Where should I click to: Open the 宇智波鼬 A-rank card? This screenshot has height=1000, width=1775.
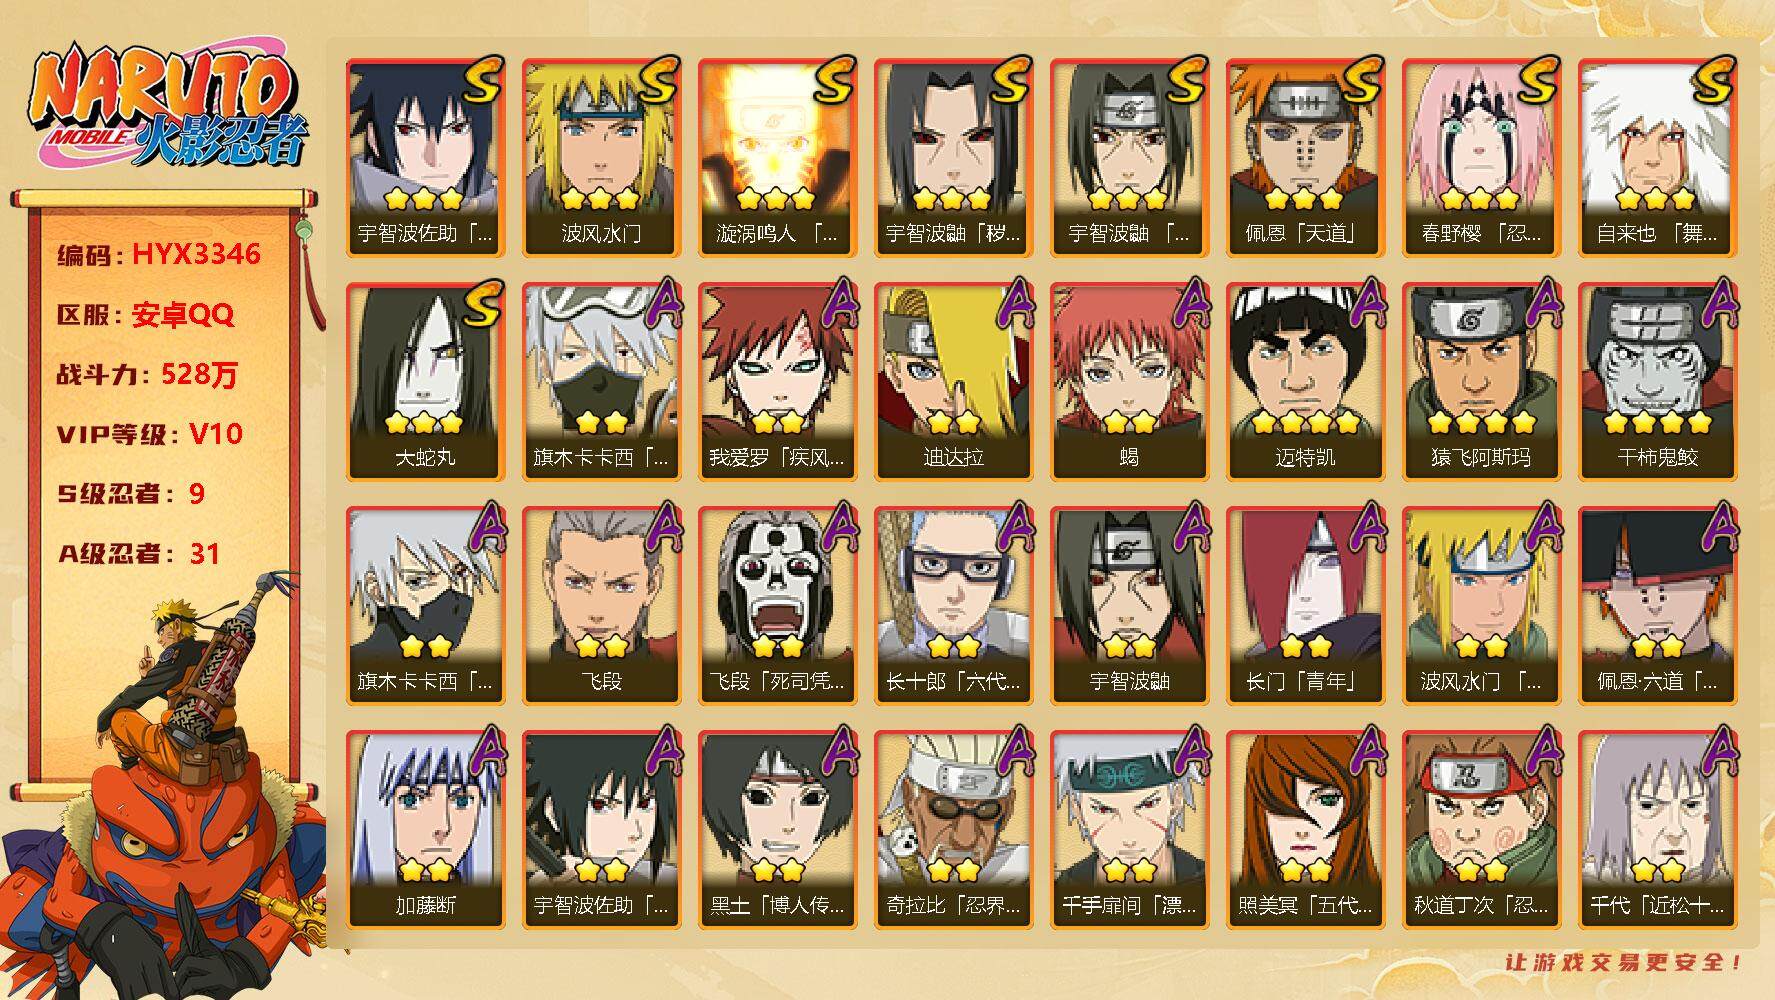pyautogui.click(x=1129, y=605)
